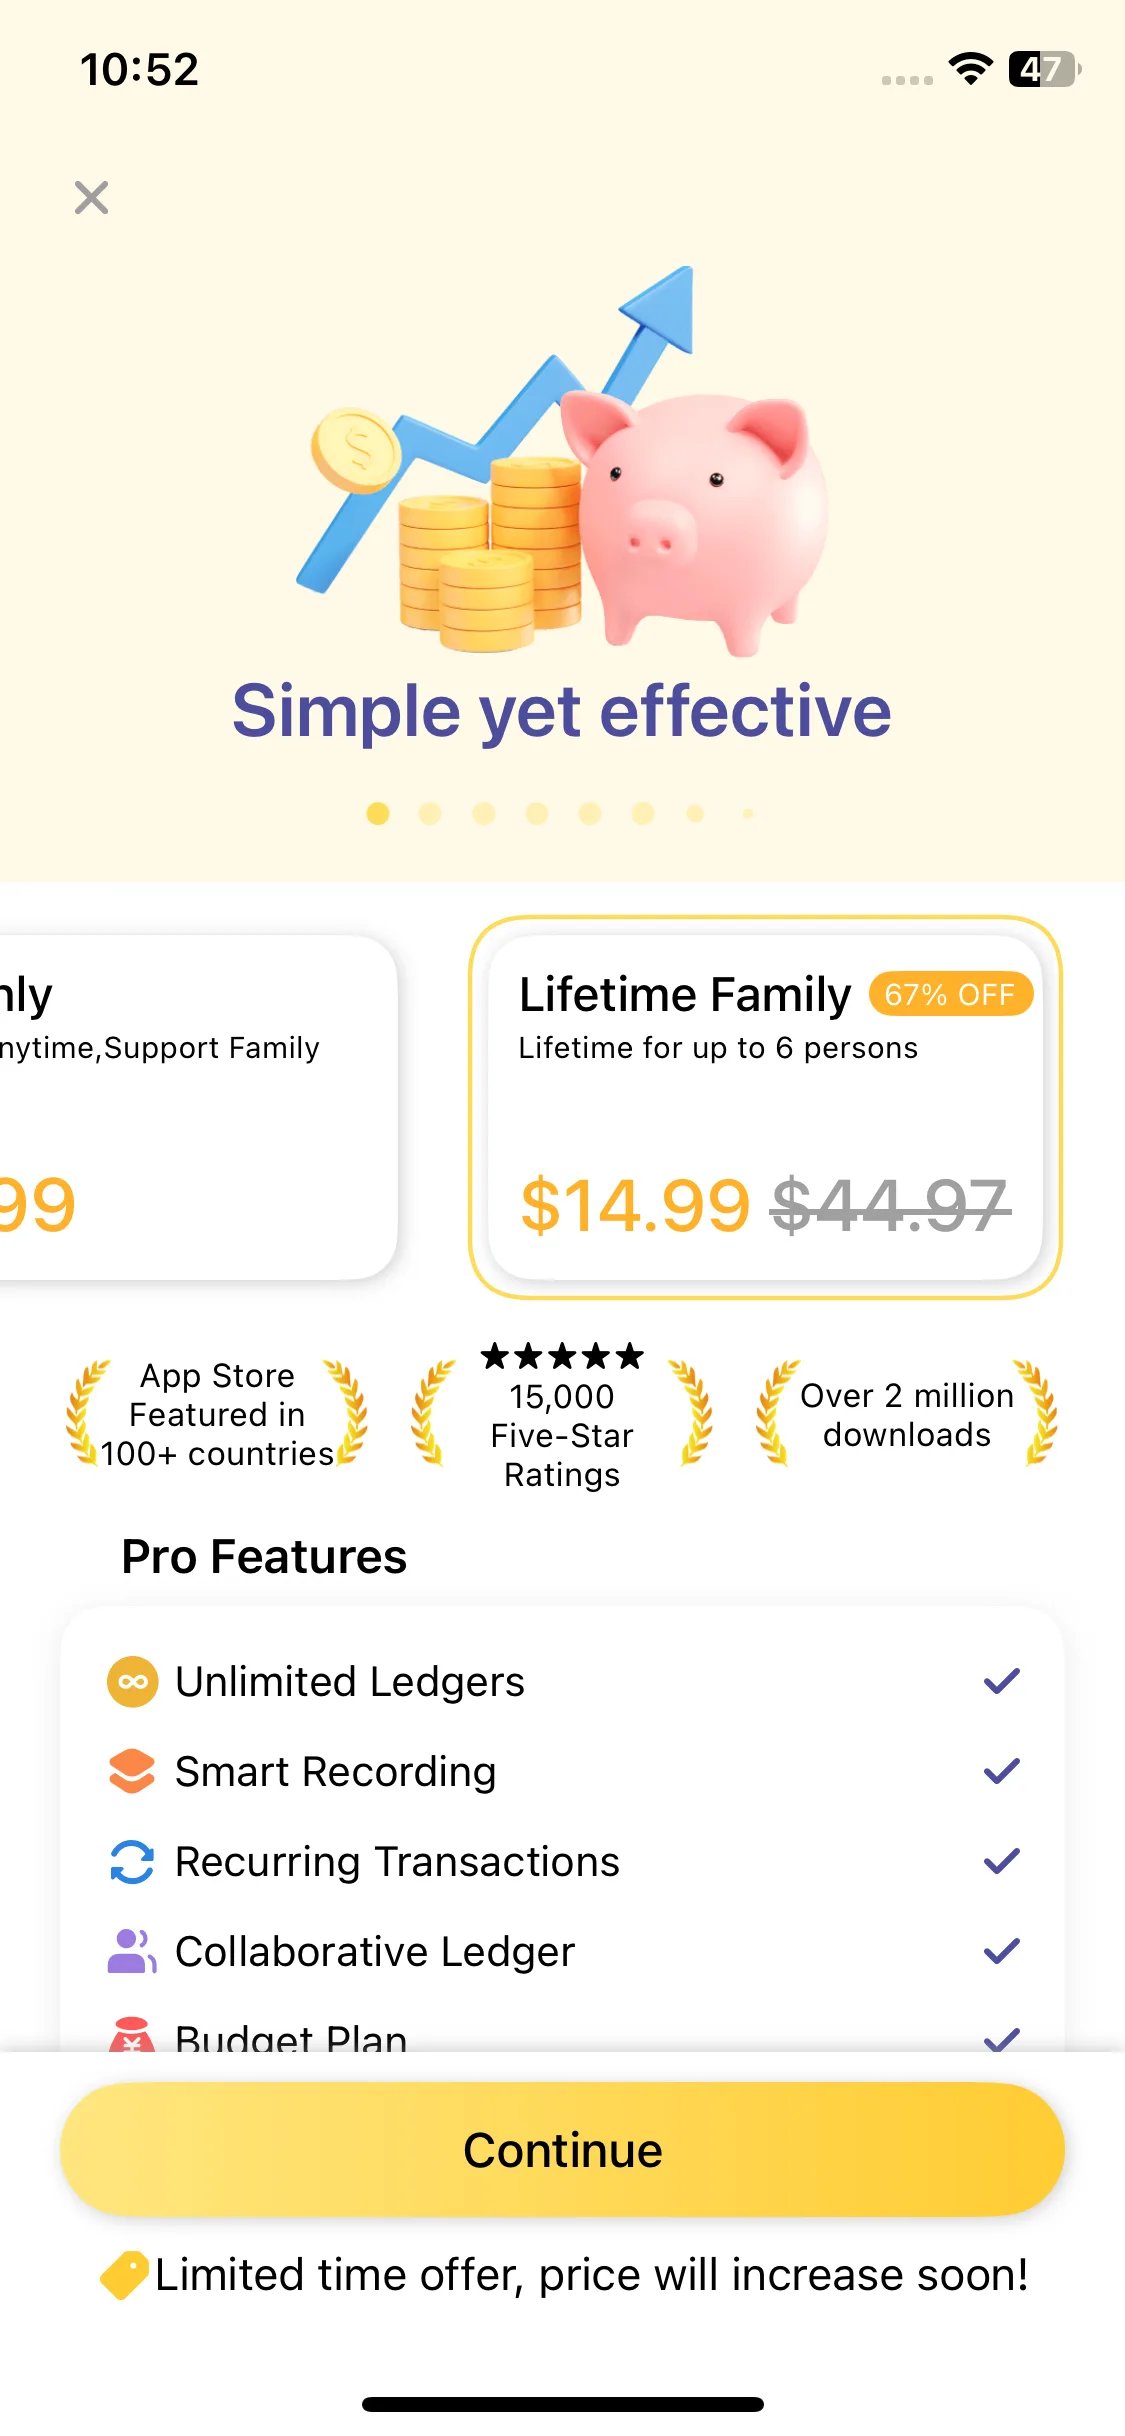Tap the Collaborative Ledger people icon
The image size is (1125, 2436).
pyautogui.click(x=132, y=1951)
